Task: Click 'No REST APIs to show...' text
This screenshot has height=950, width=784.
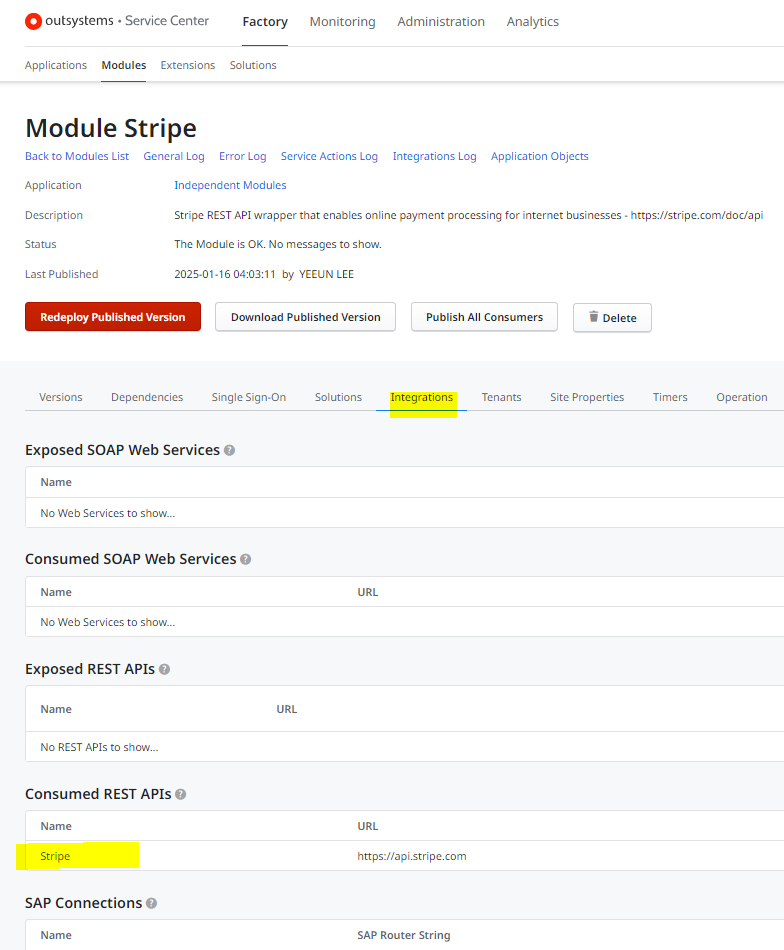Action: click(99, 748)
